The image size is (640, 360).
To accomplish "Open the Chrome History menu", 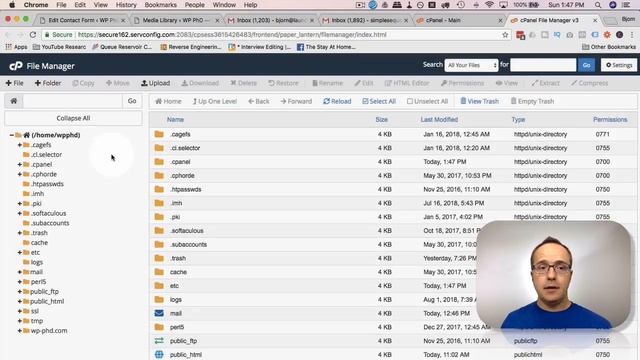I will point(126,5).
